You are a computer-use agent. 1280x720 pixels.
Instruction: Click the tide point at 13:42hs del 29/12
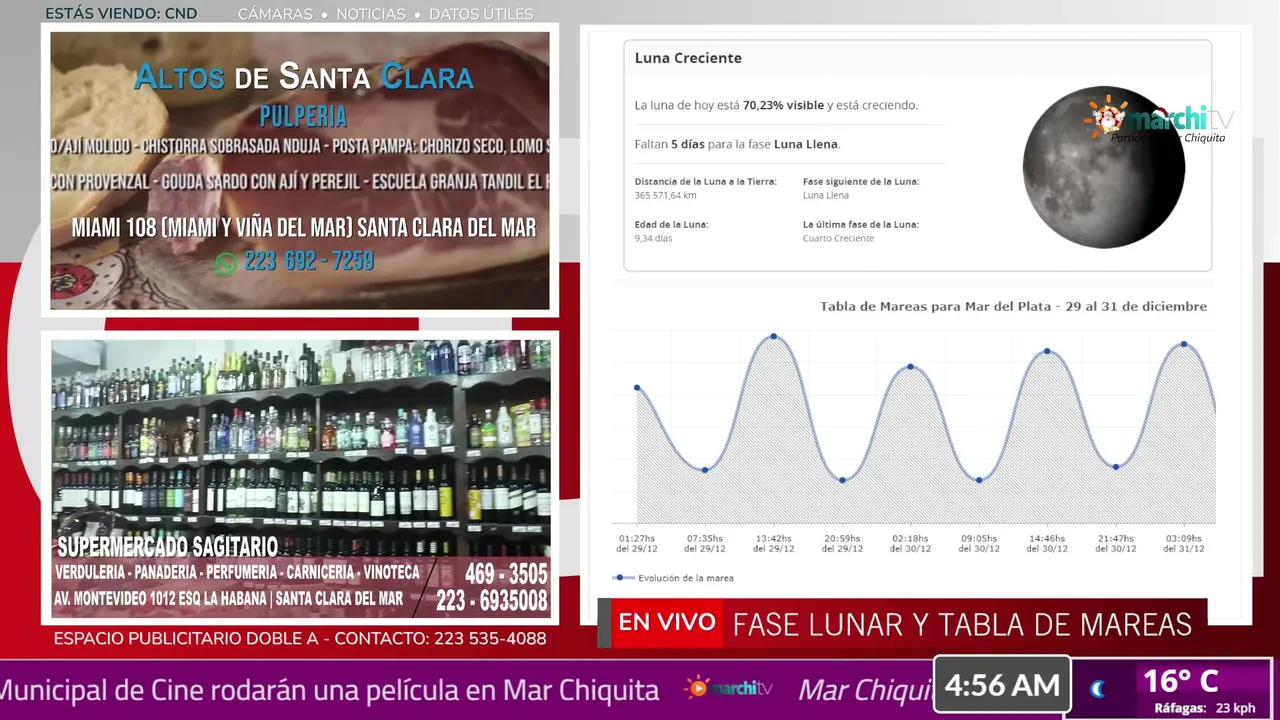pos(773,337)
